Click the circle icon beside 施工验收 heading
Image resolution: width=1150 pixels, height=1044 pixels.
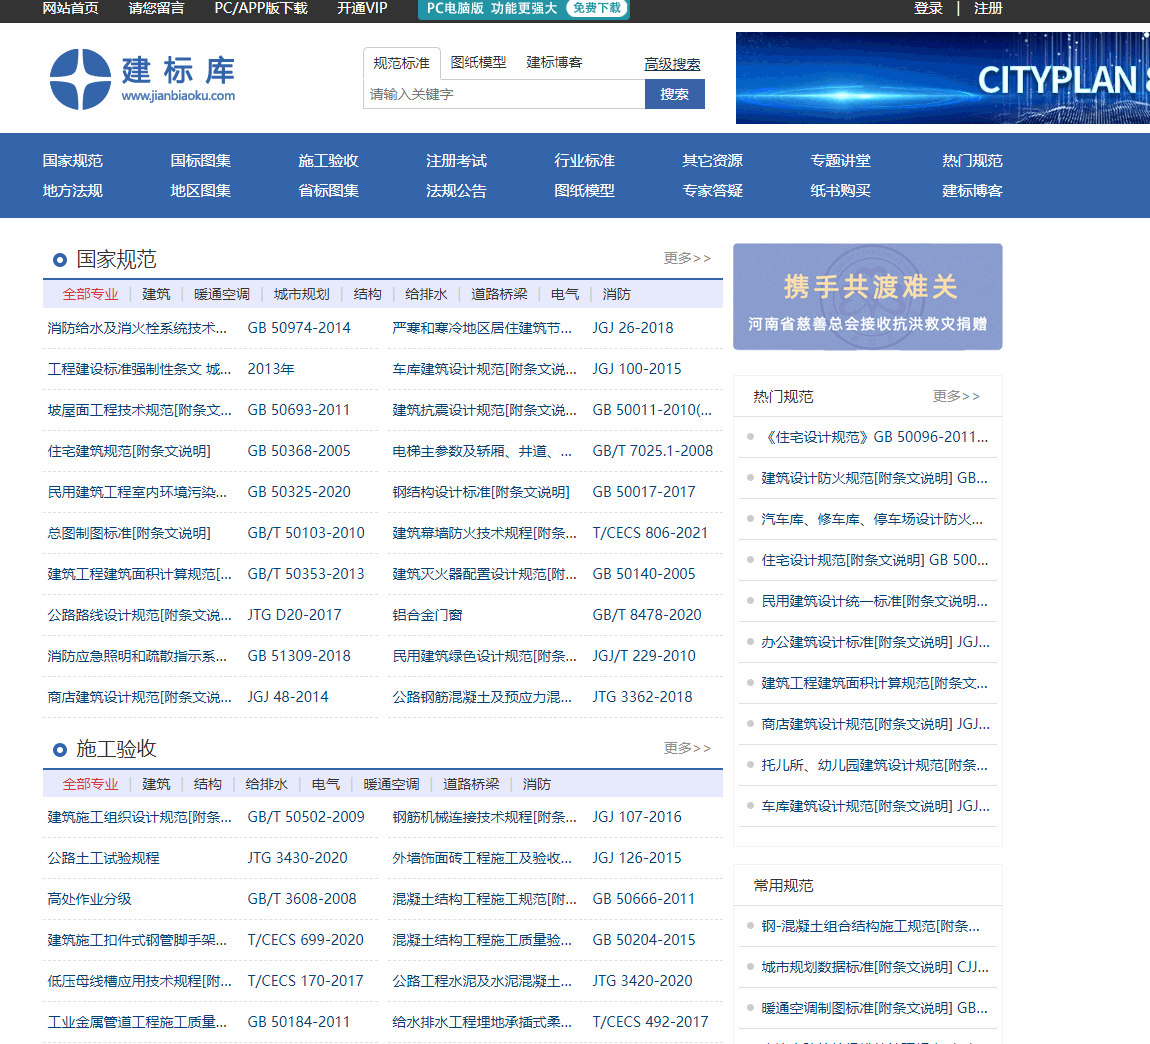pyautogui.click(x=60, y=750)
